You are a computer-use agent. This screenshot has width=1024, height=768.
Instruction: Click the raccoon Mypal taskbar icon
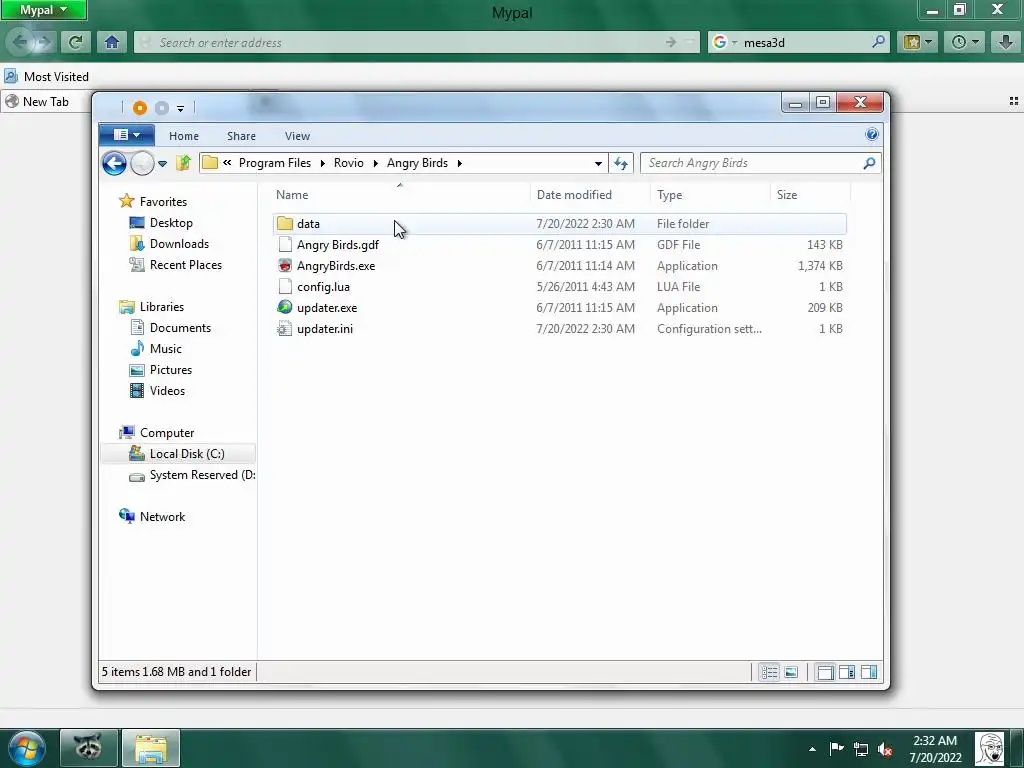[x=89, y=747]
